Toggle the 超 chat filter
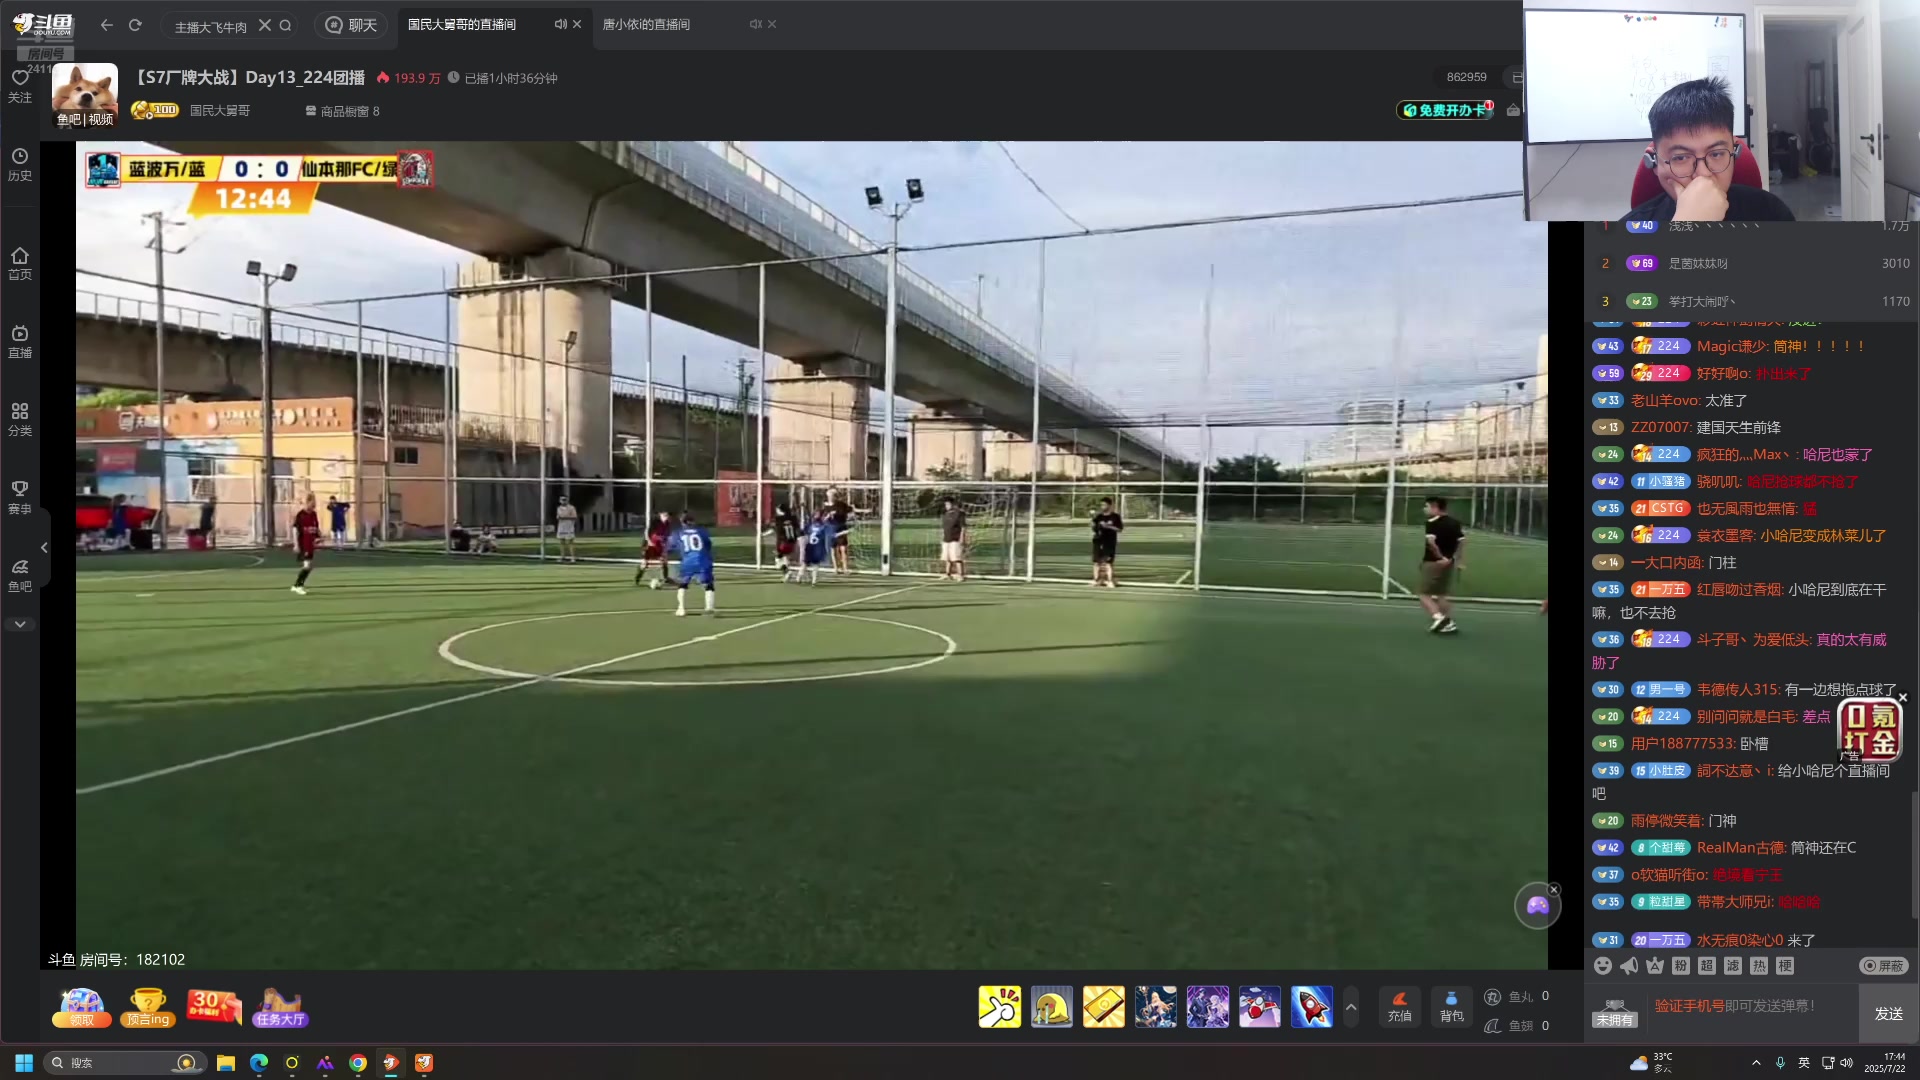1920x1080 pixels. click(1707, 966)
